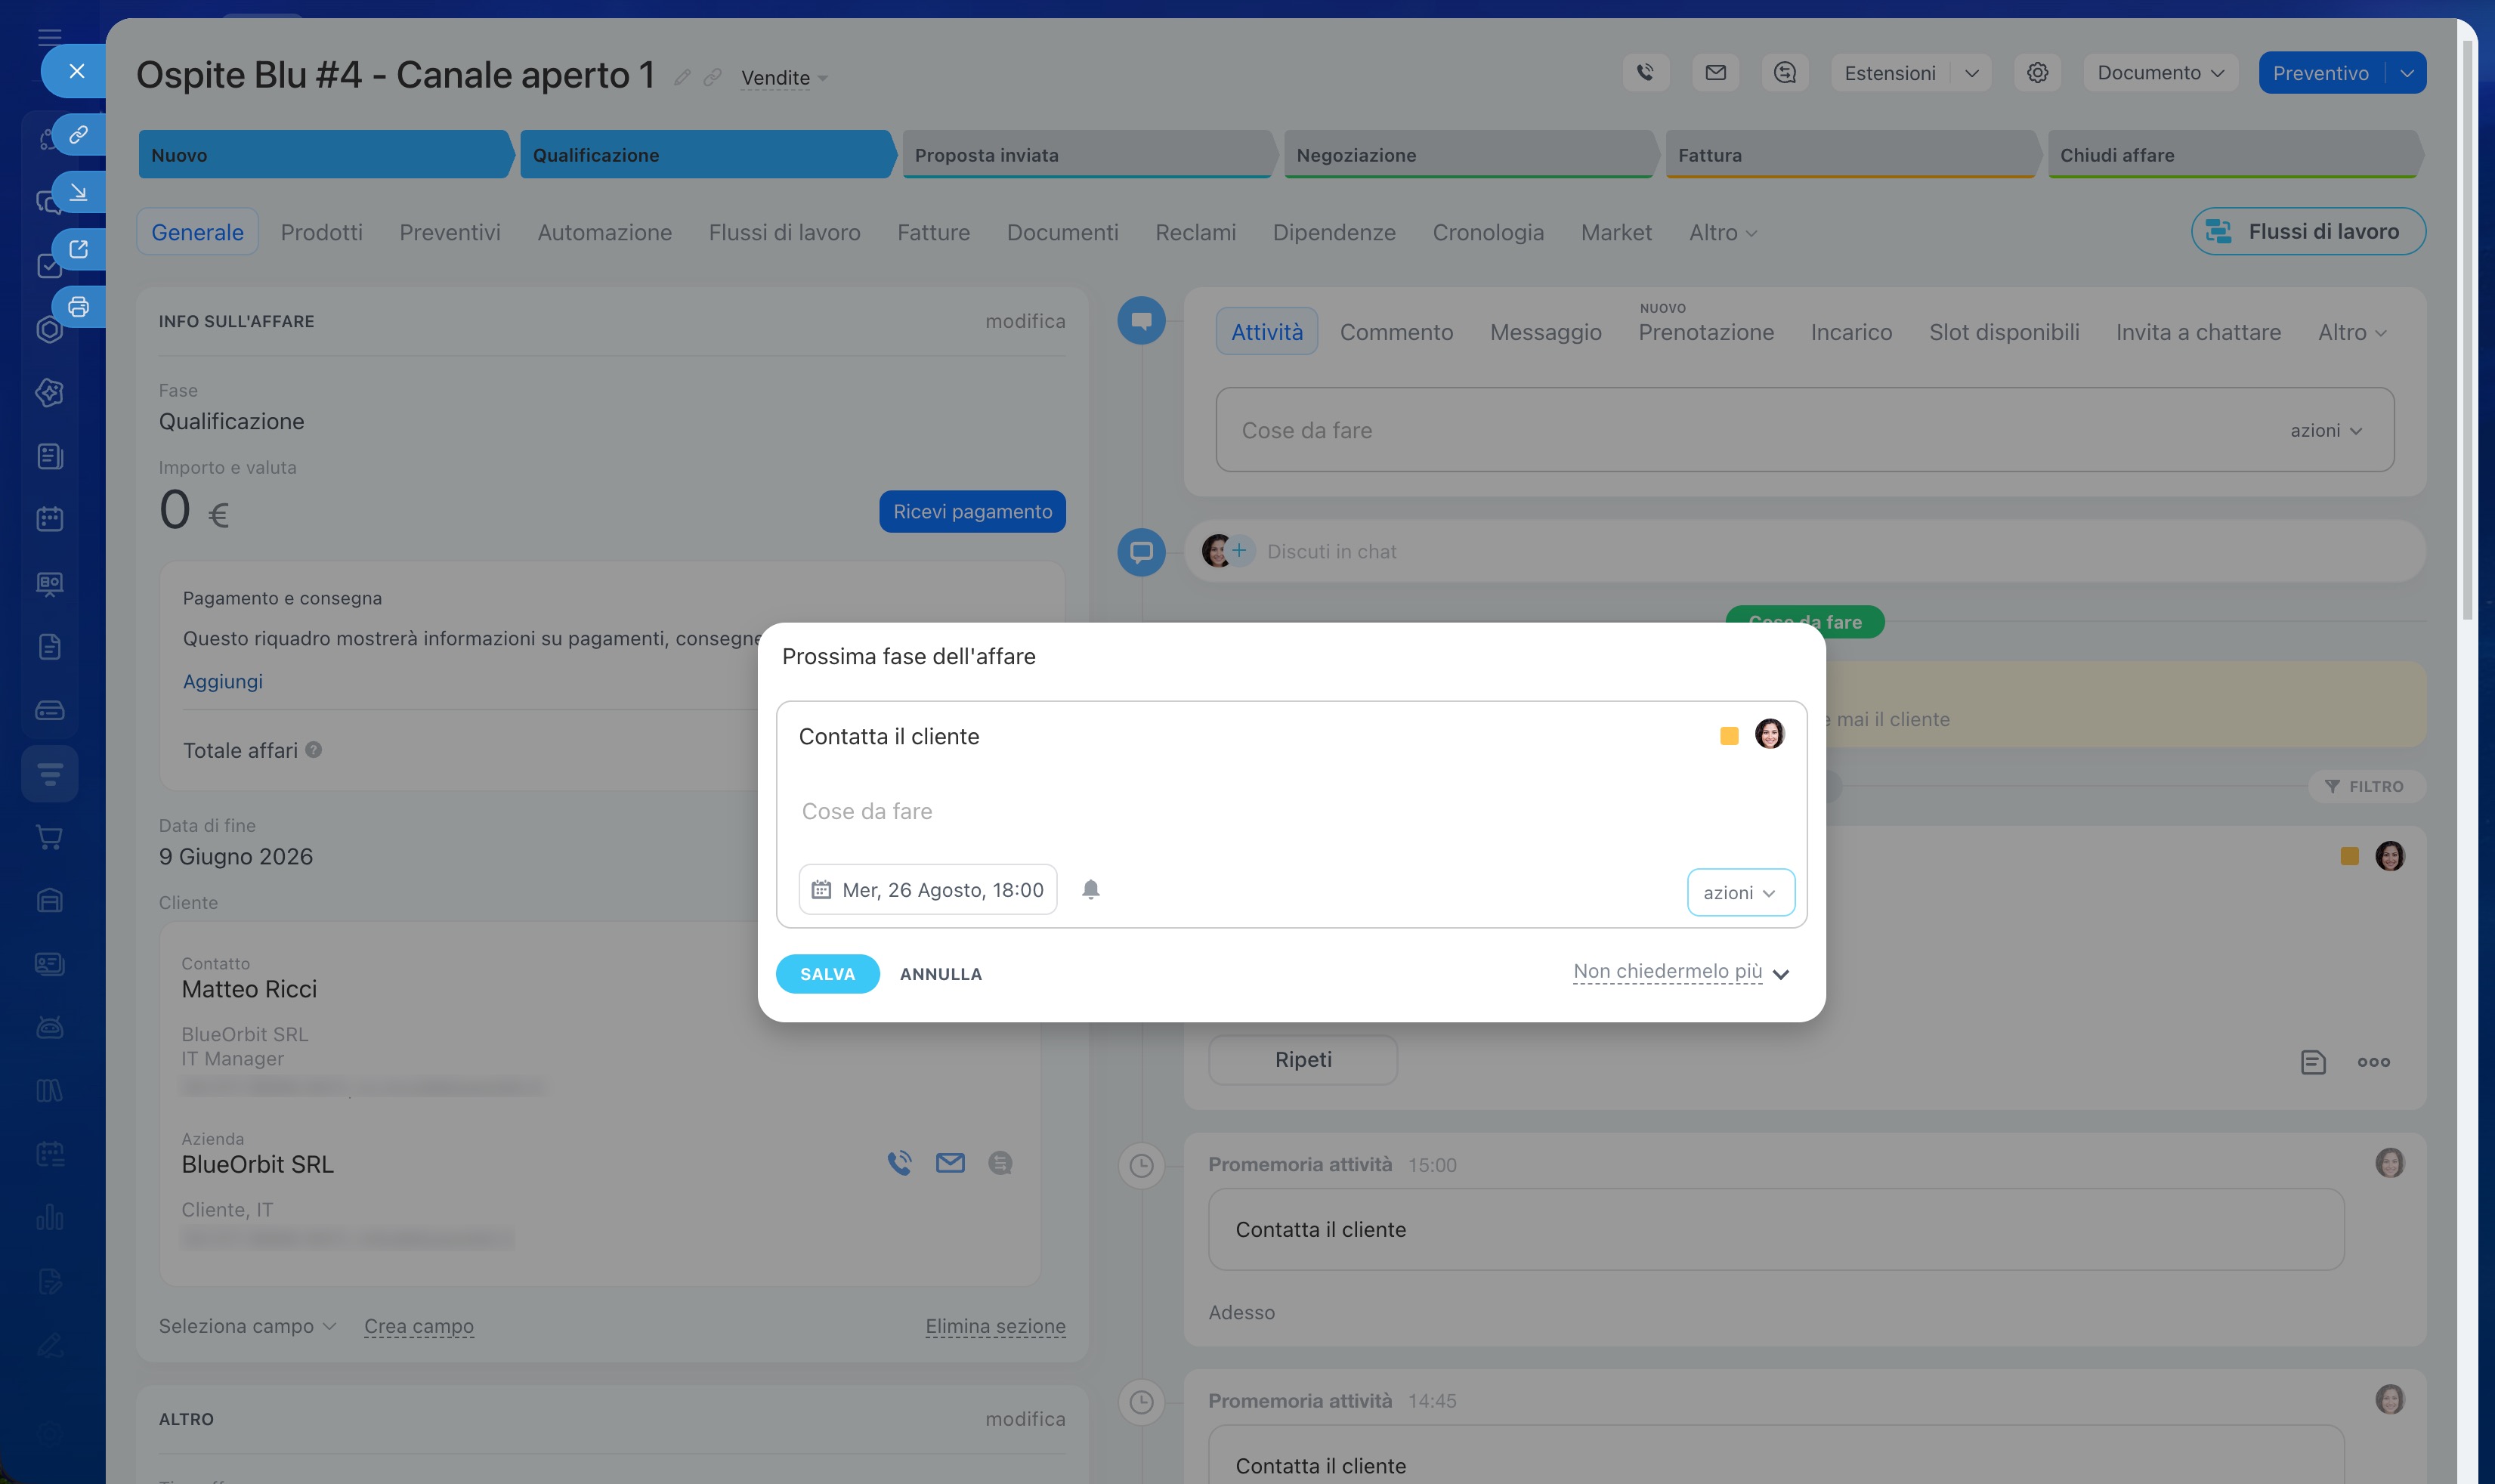
Task: Expand the Altro tab menu
Action: [1722, 232]
